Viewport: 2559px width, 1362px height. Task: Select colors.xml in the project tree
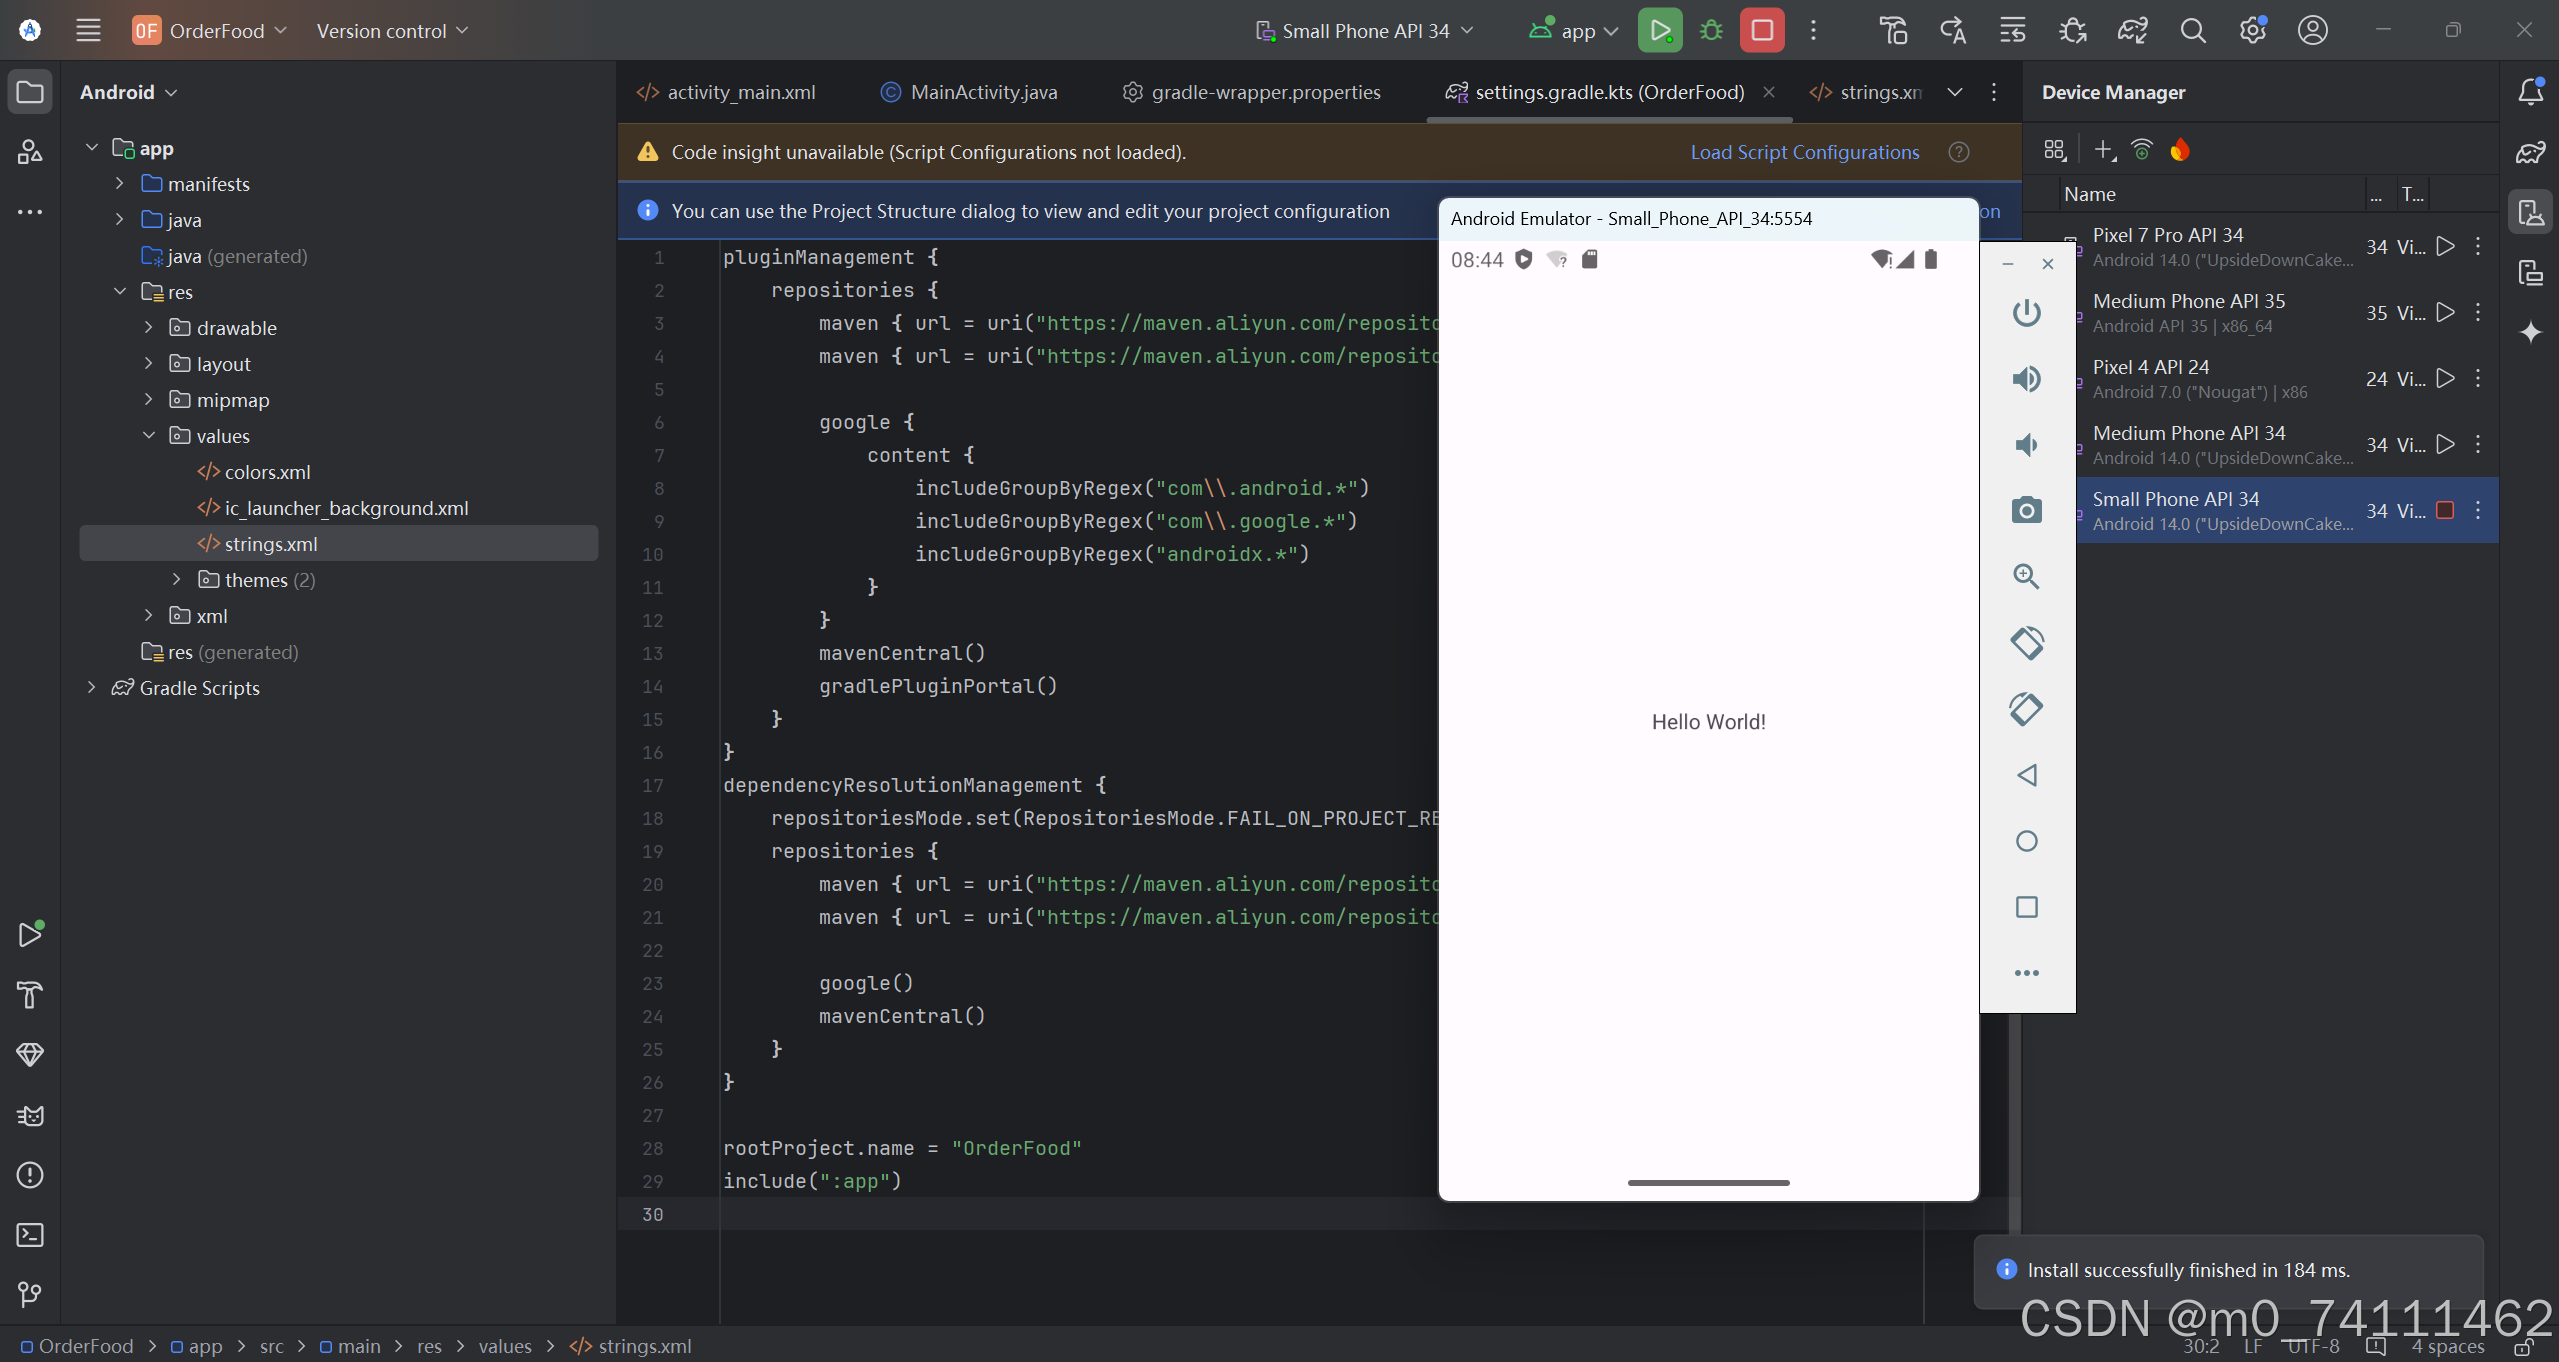tap(267, 472)
